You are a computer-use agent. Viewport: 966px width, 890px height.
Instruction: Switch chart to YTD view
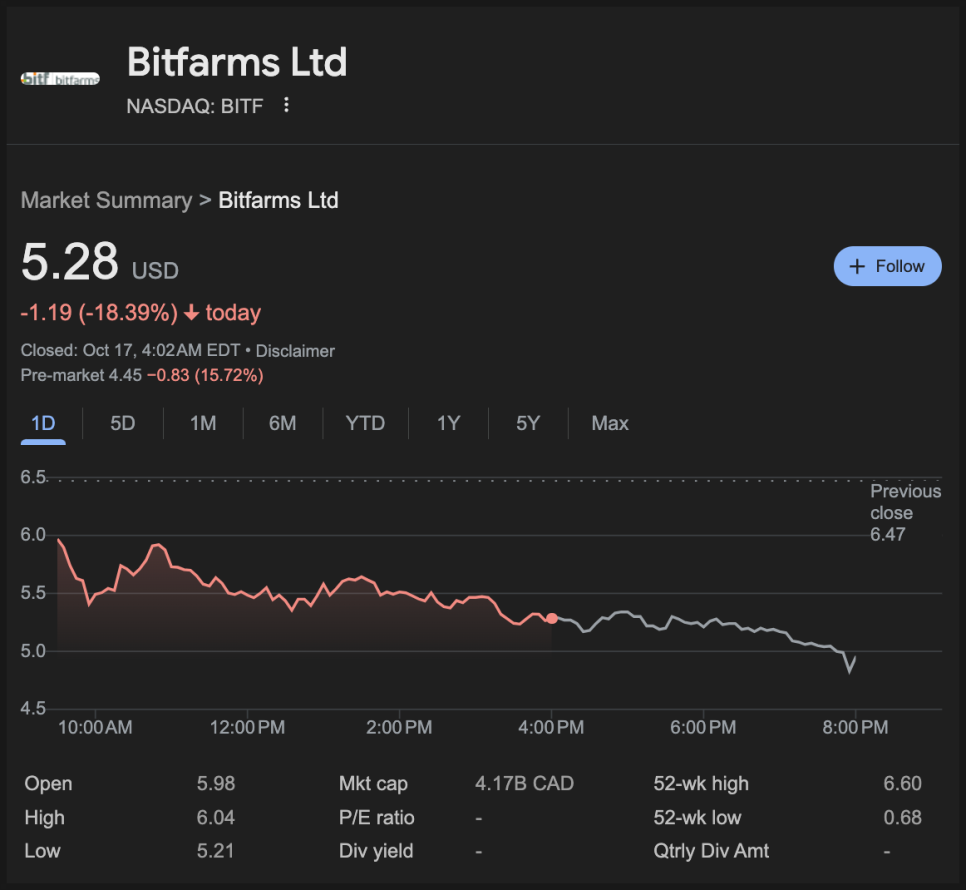(x=365, y=423)
